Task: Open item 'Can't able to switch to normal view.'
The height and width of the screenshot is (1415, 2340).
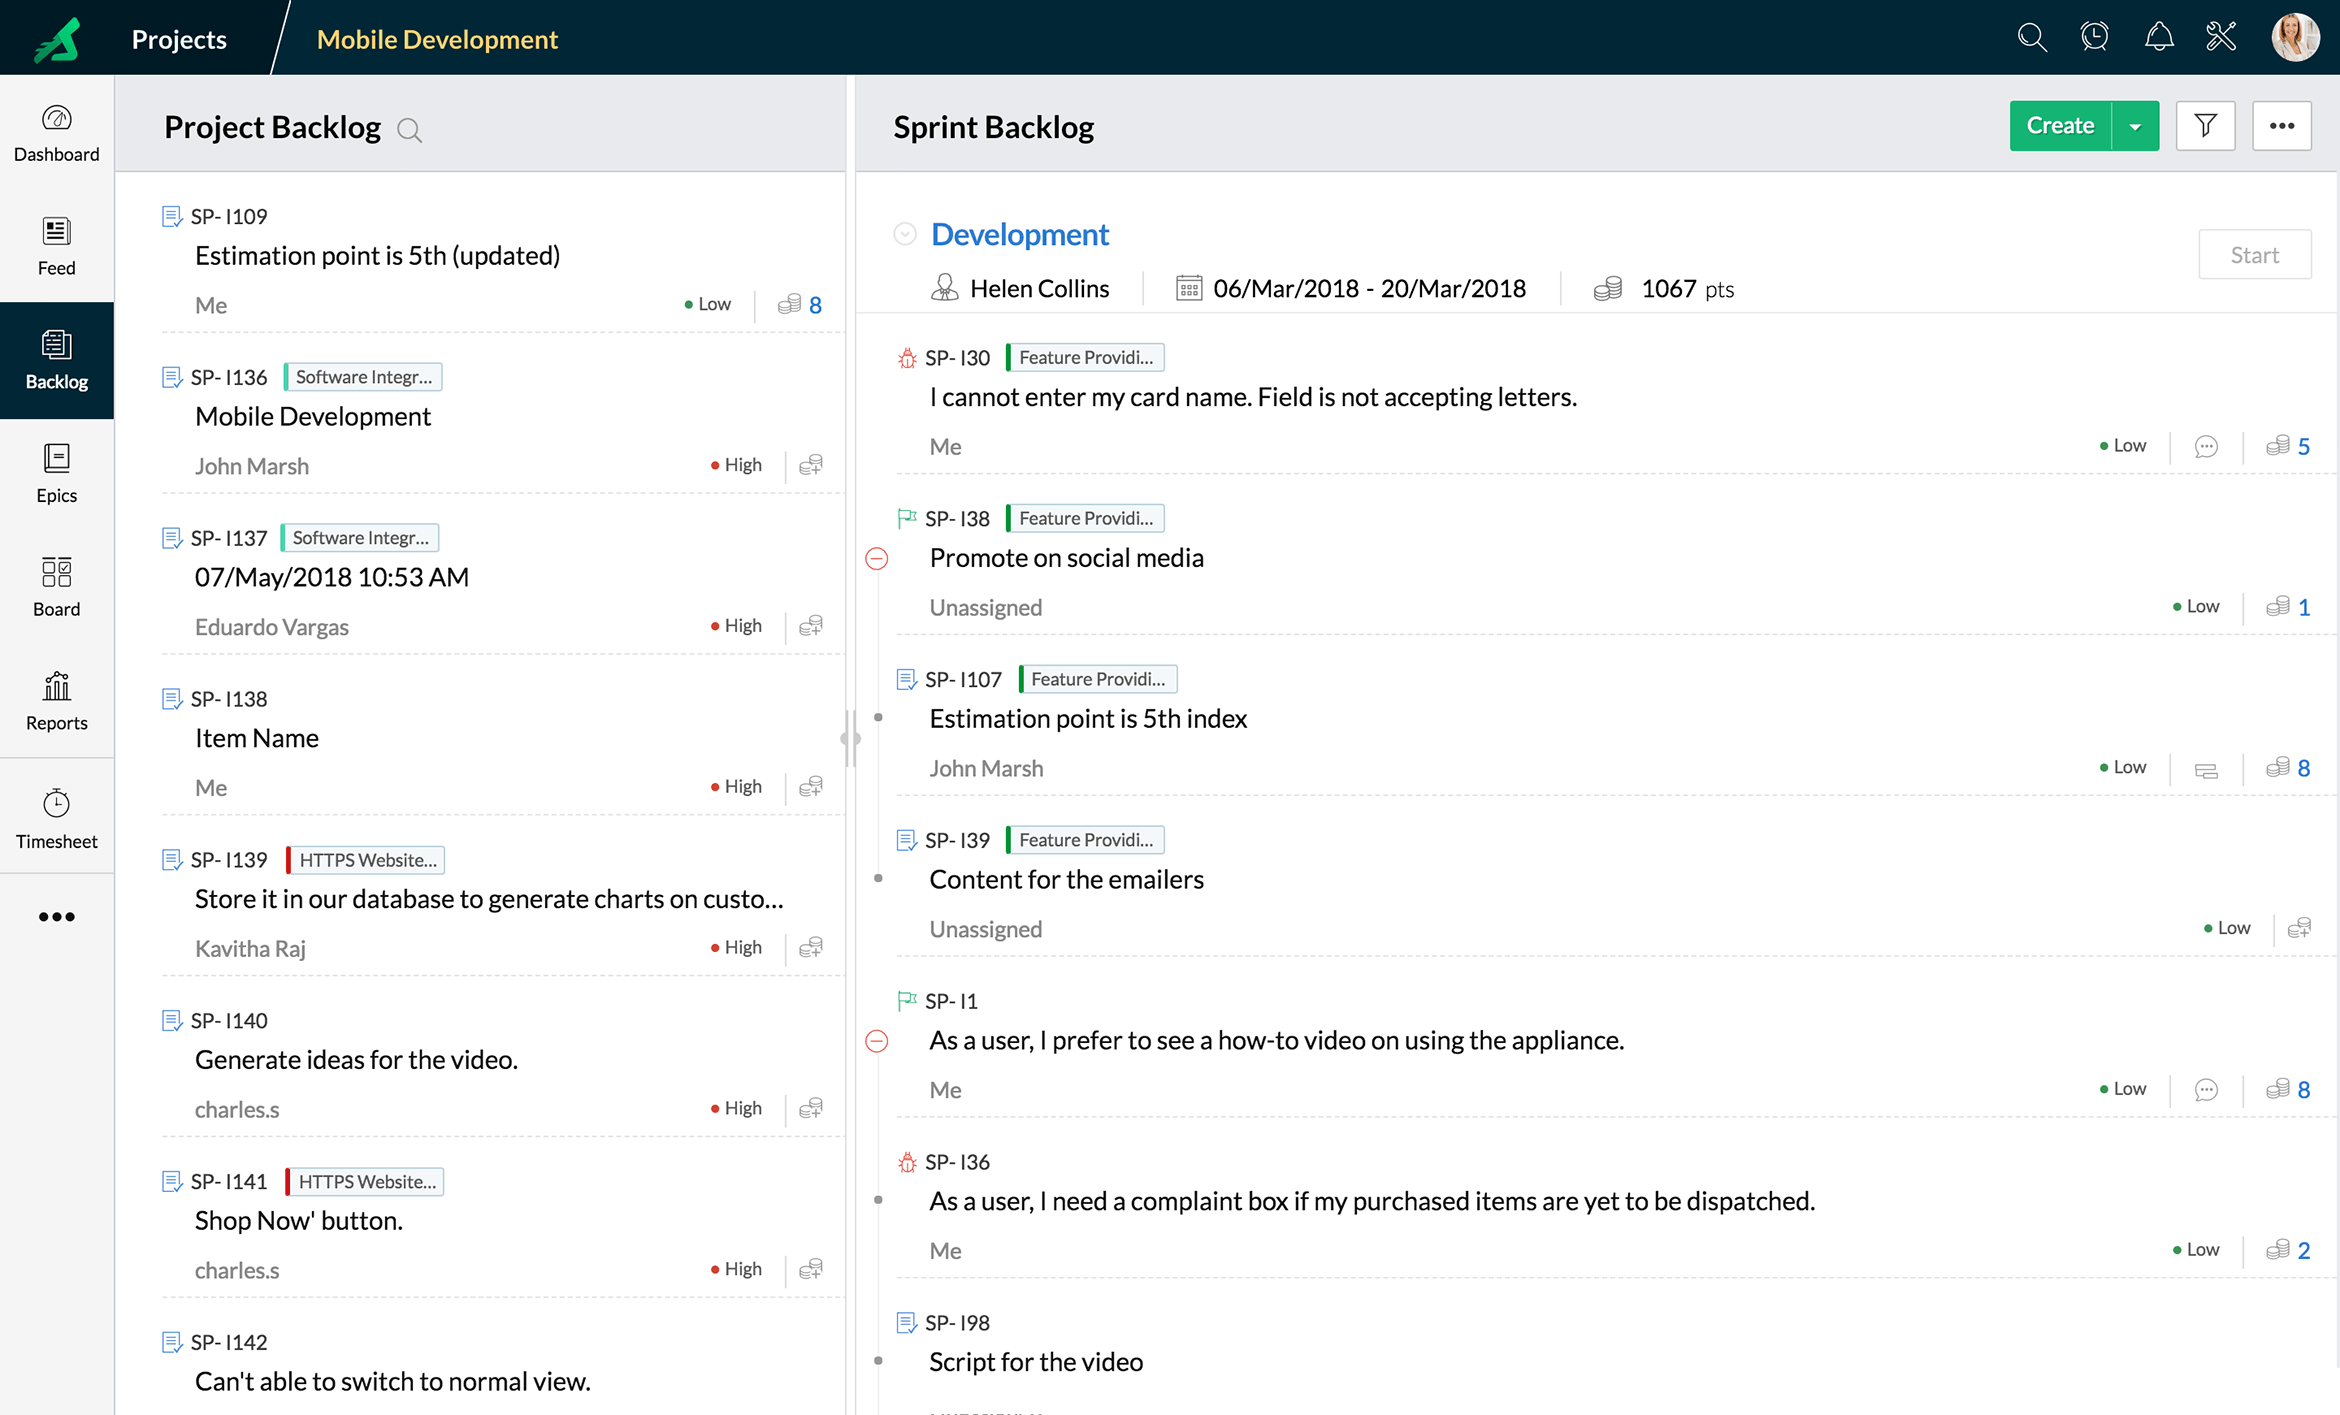Action: (x=392, y=1382)
